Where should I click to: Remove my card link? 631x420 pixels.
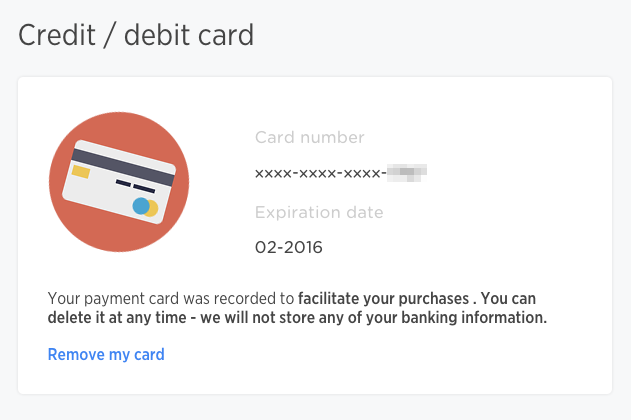tap(106, 354)
